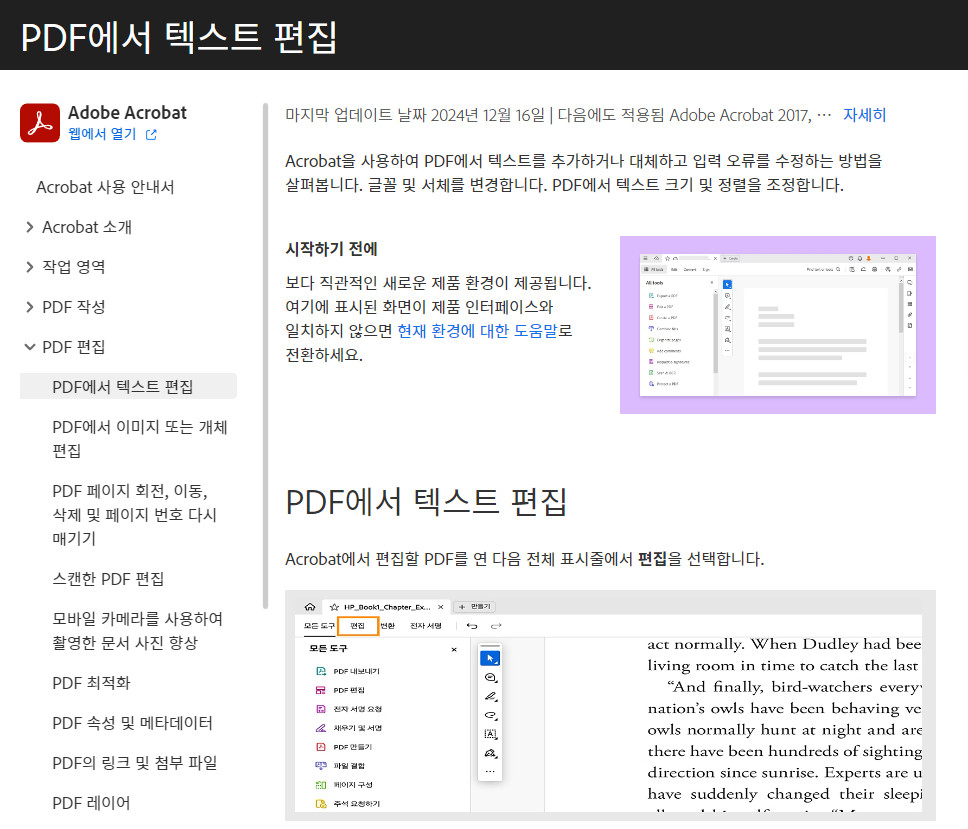The image size is (968, 829).
Task: Switch to the 변환 tab in the tutorial screenshot
Action: (388, 626)
